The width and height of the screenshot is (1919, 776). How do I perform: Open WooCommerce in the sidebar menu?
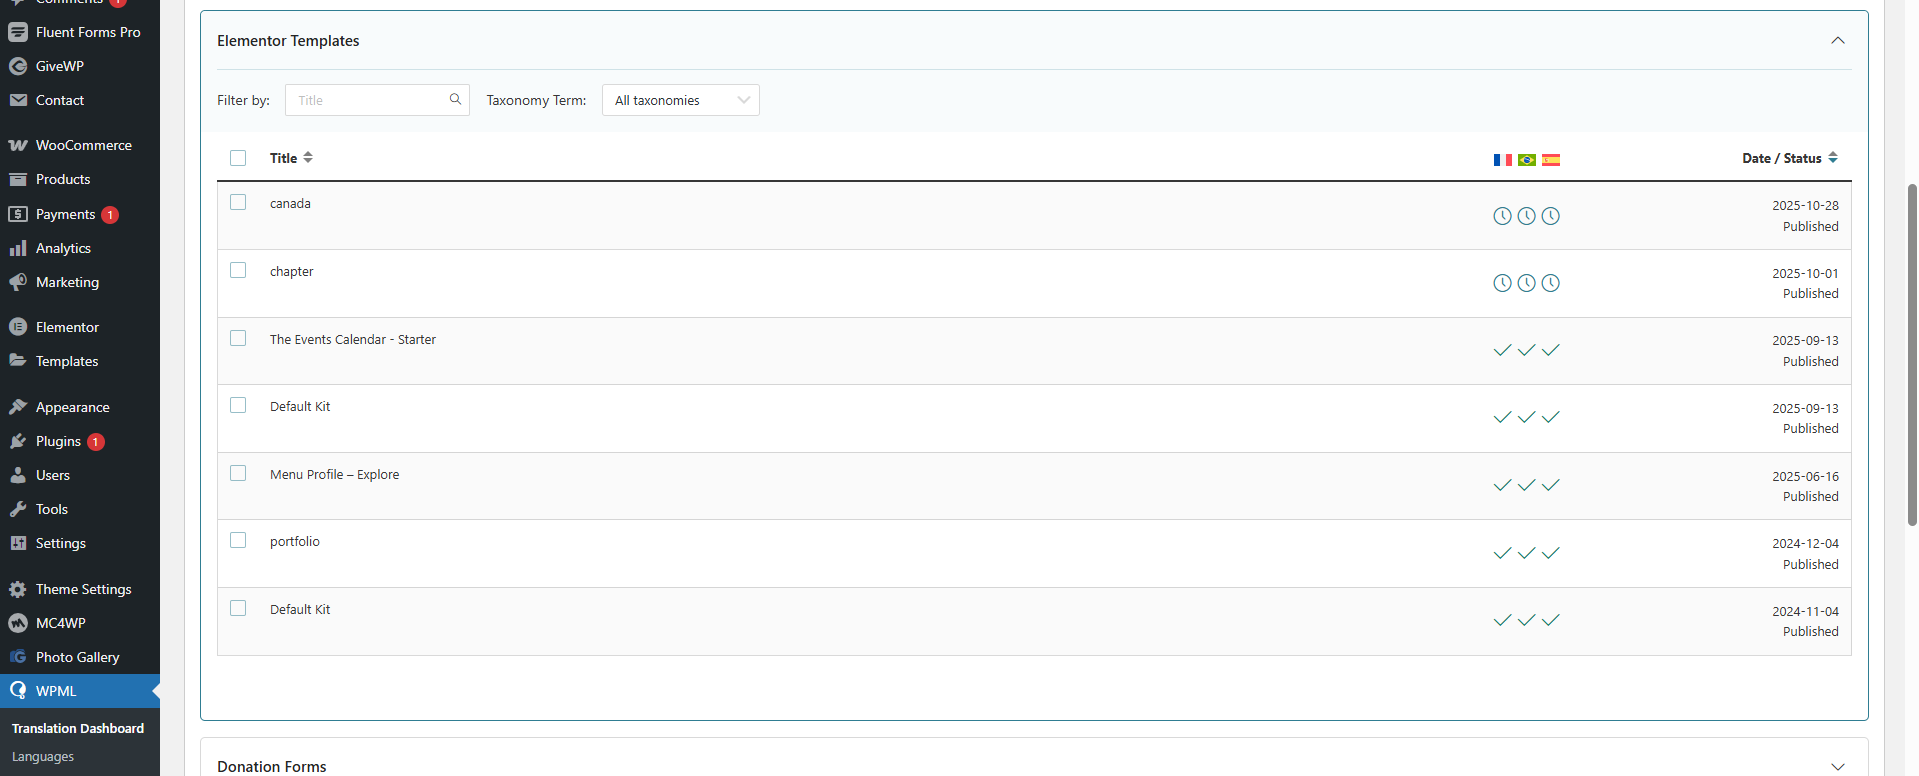coord(83,145)
